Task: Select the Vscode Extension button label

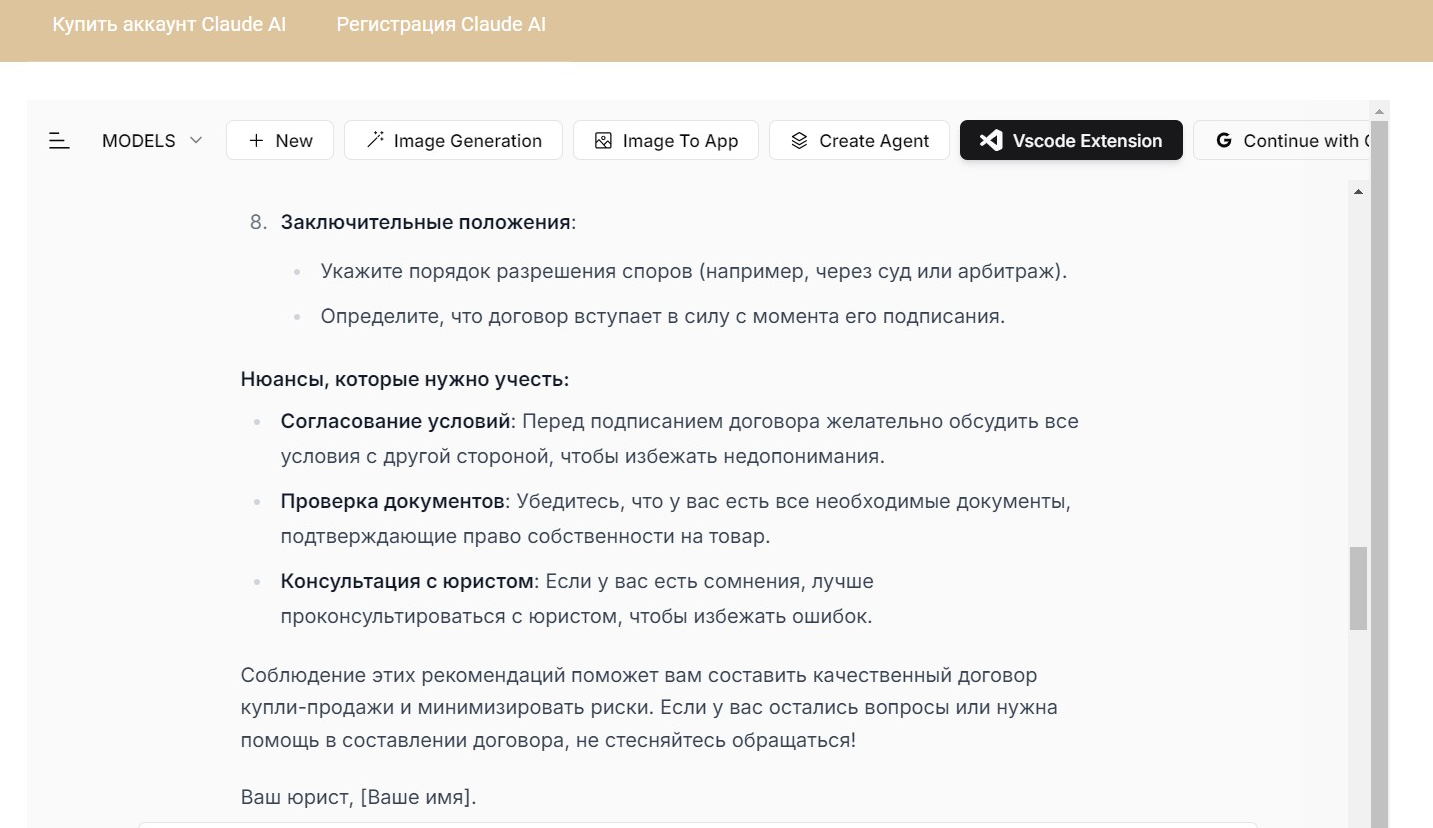Action: tap(1087, 141)
